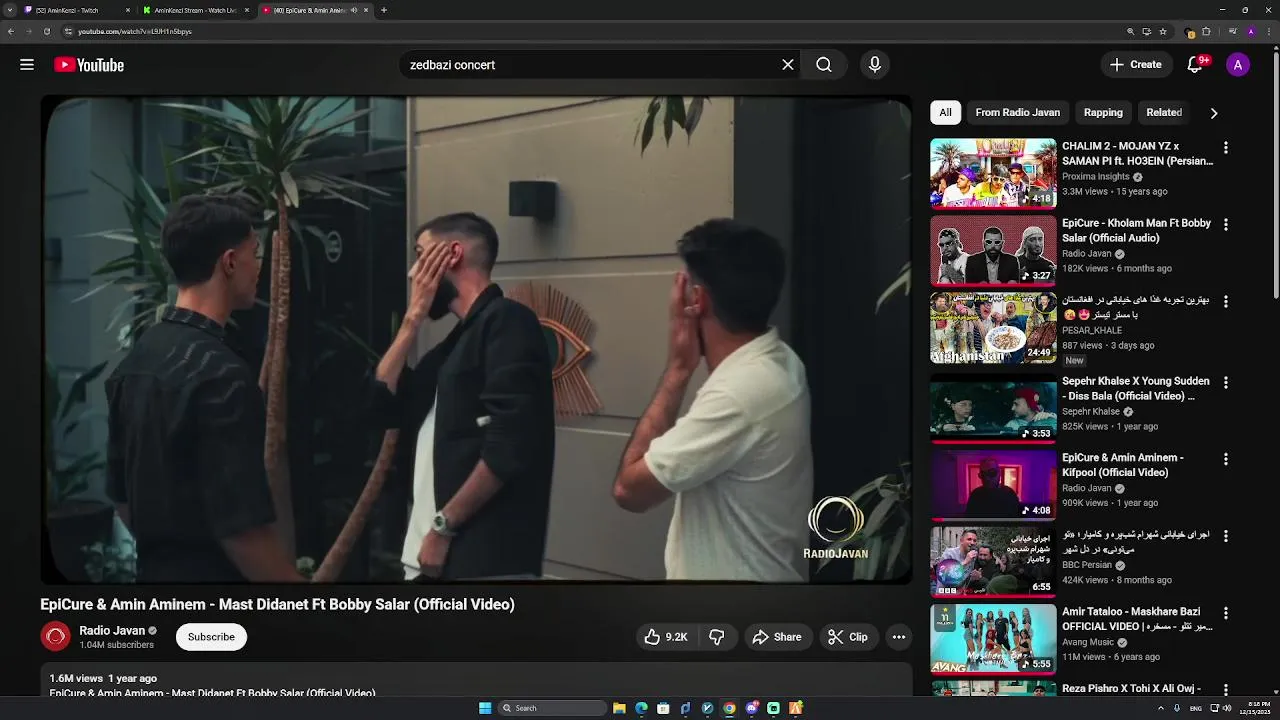Open Chrome from the taskbar

pyautogui.click(x=729, y=708)
